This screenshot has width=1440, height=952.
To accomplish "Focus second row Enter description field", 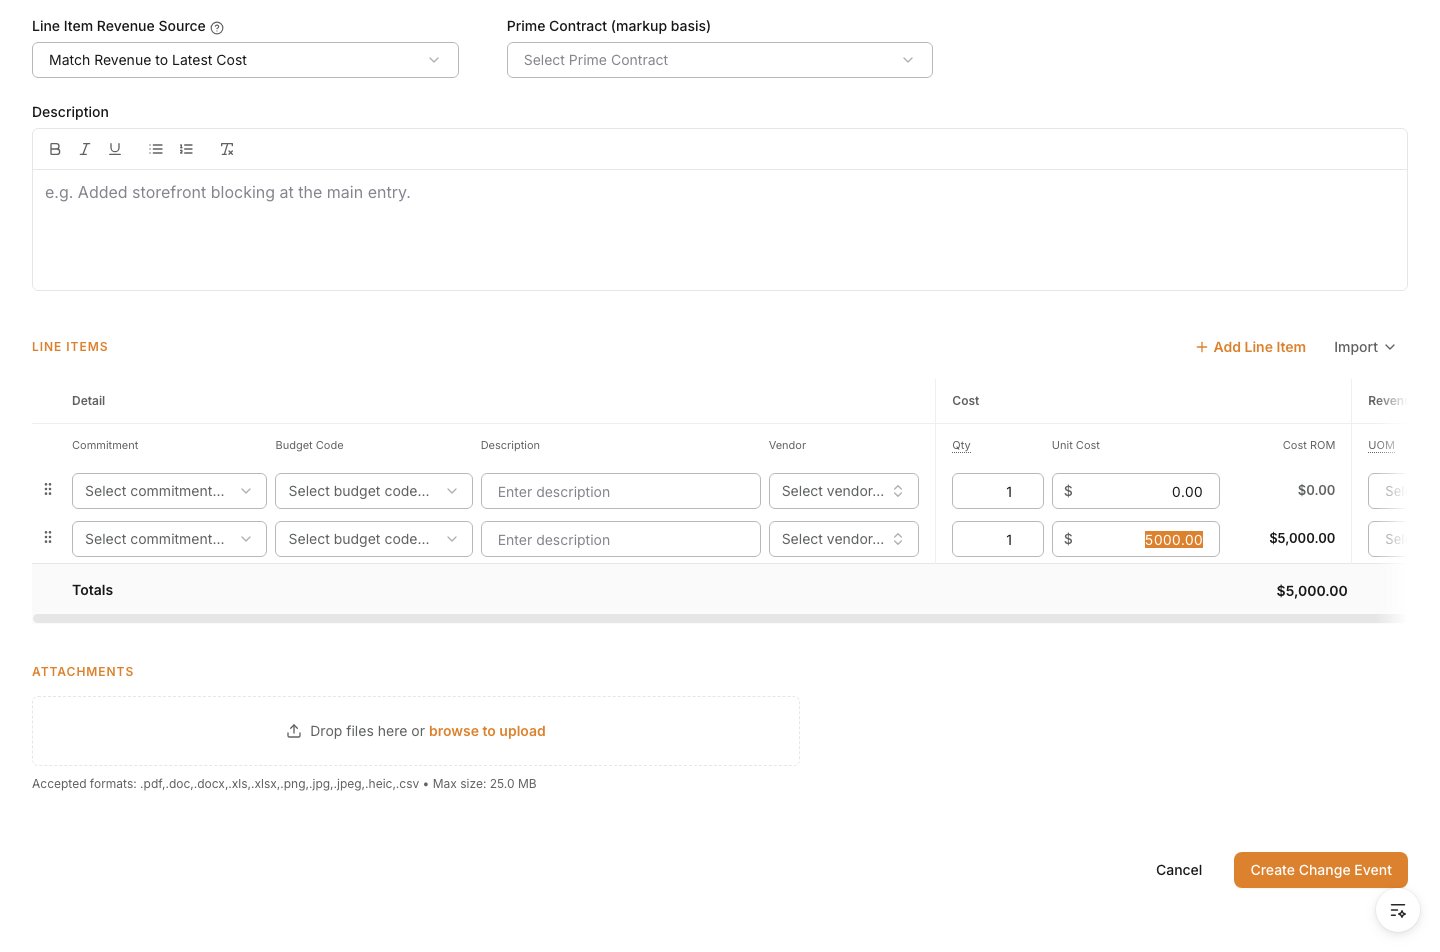I will click(621, 539).
